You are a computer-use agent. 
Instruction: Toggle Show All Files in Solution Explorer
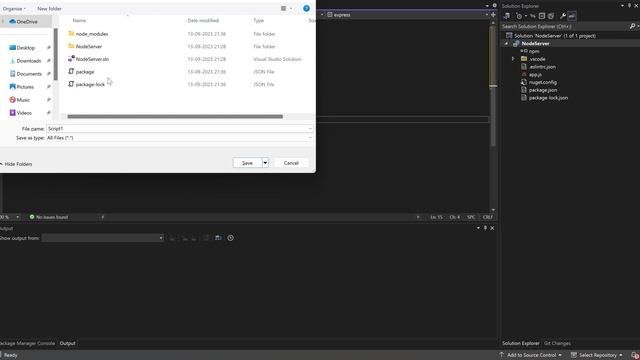coord(551,16)
